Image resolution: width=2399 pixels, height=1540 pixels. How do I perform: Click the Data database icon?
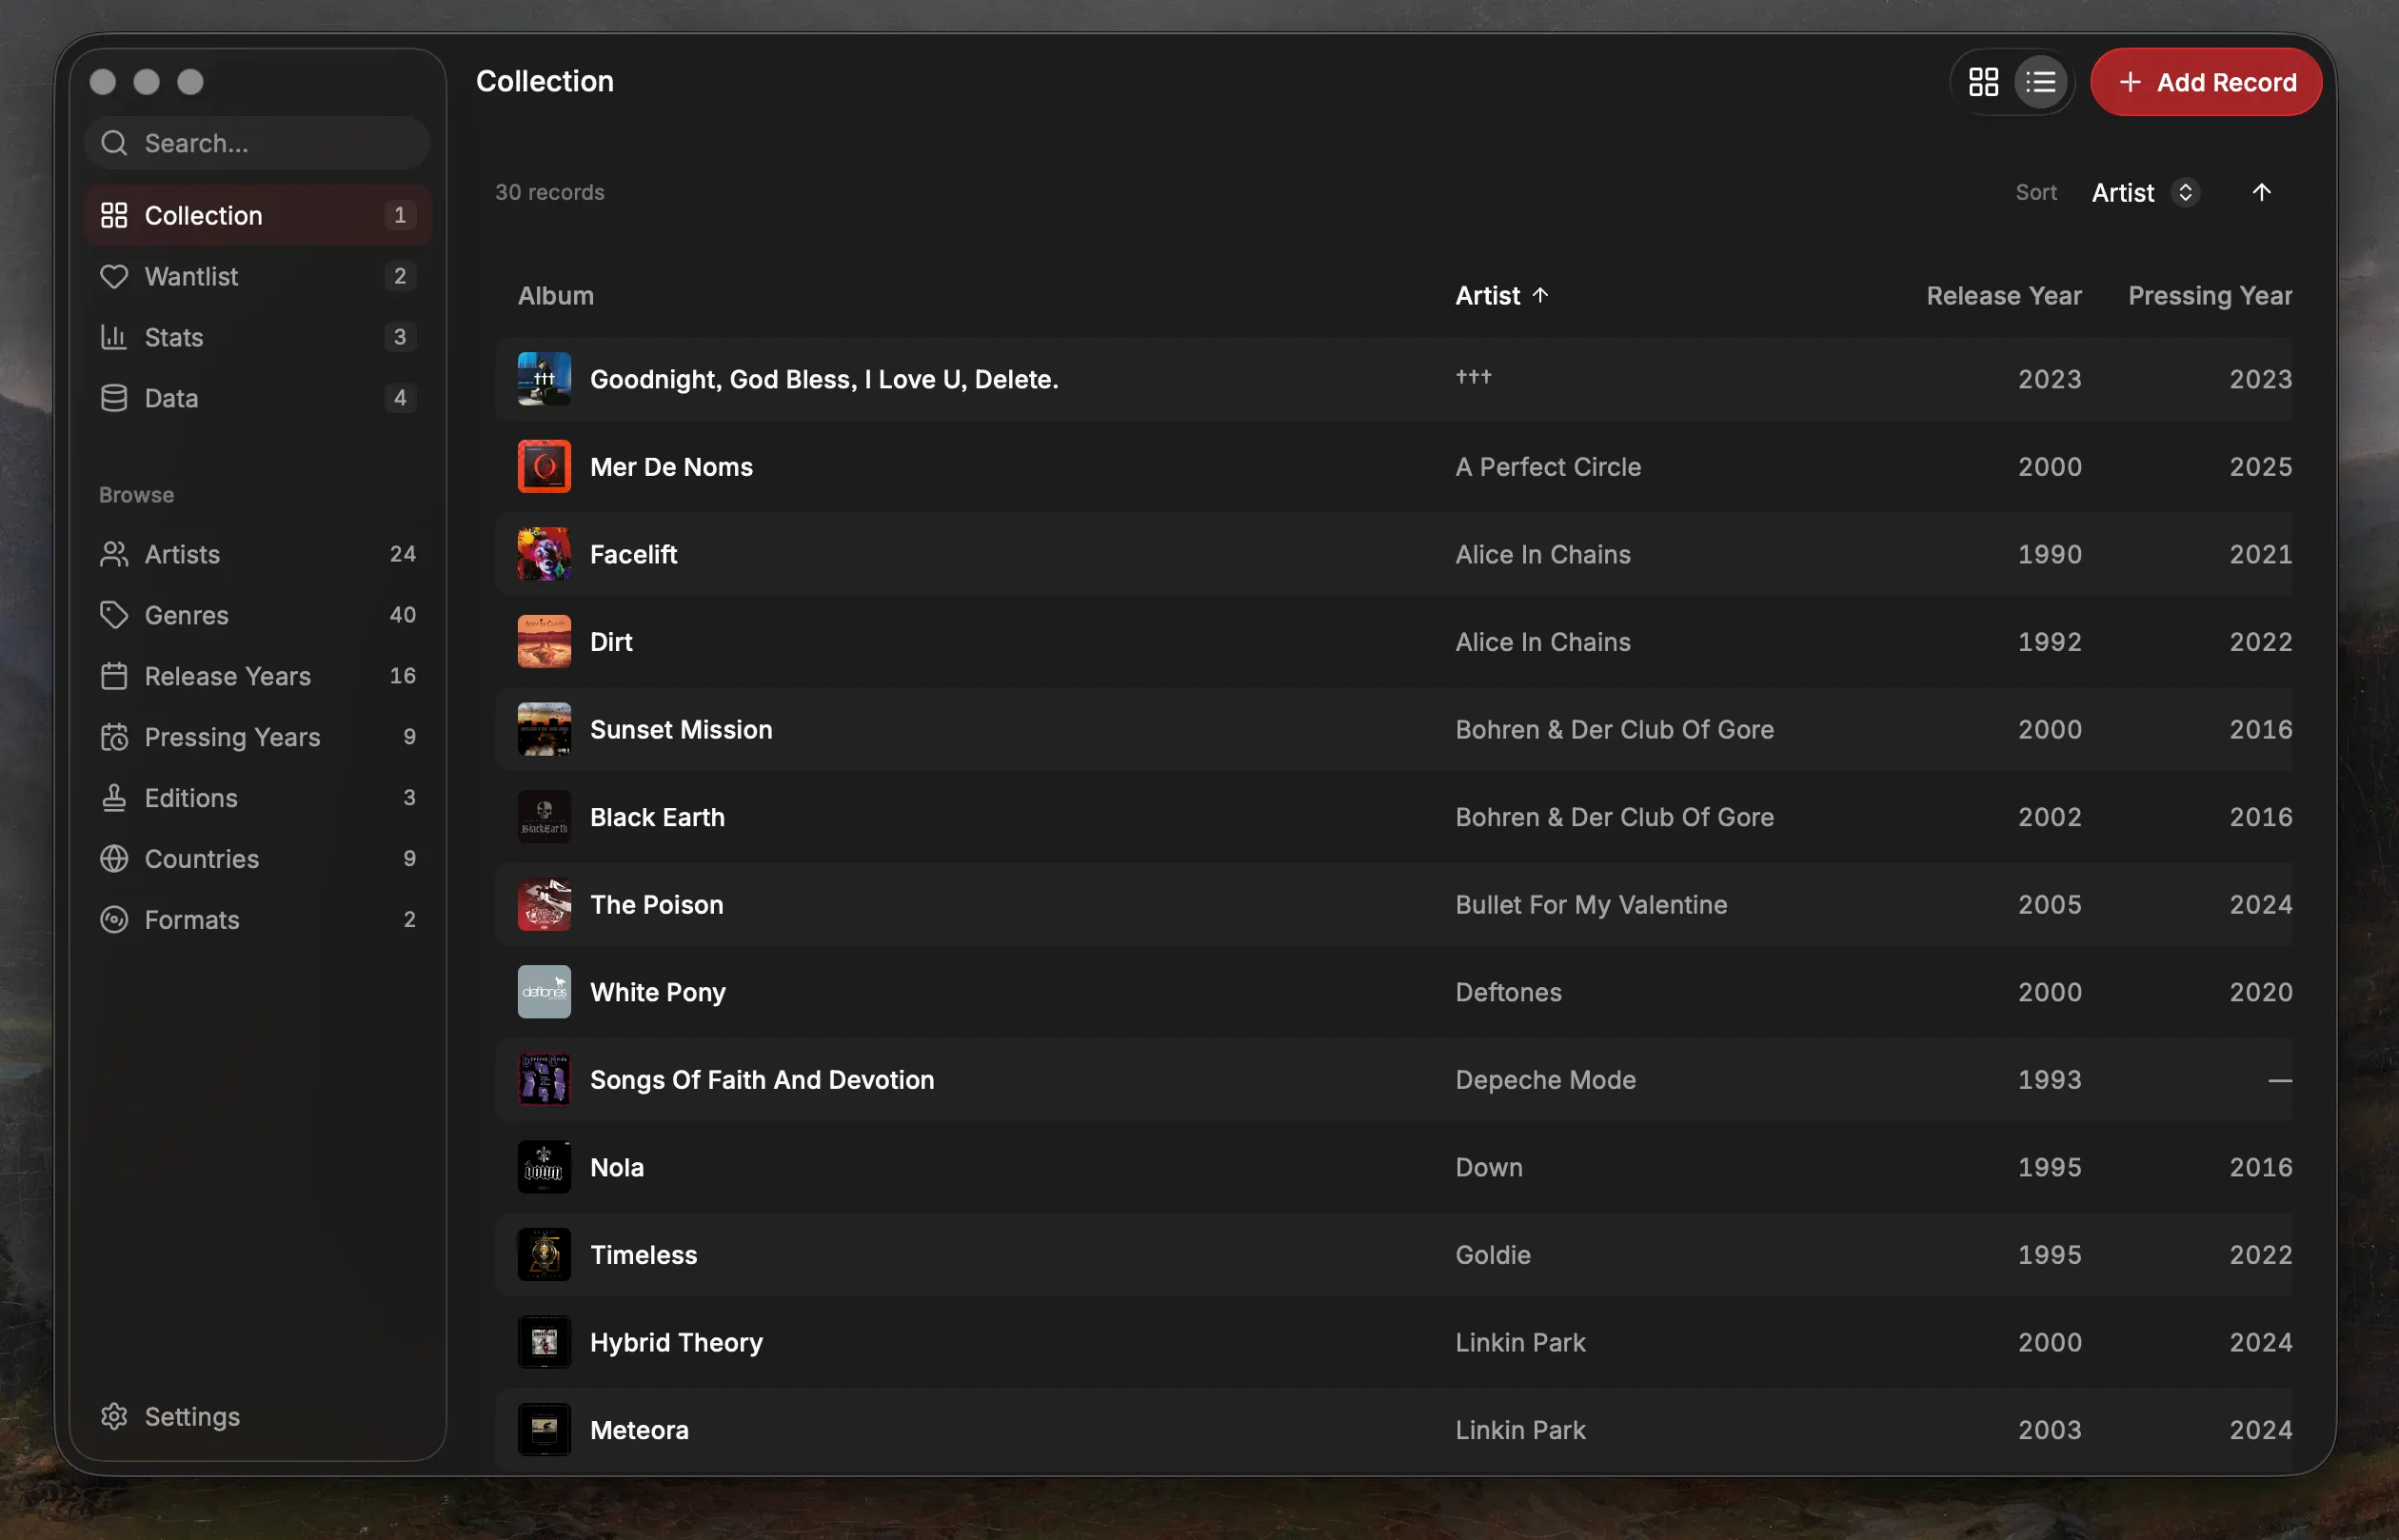pos(114,398)
